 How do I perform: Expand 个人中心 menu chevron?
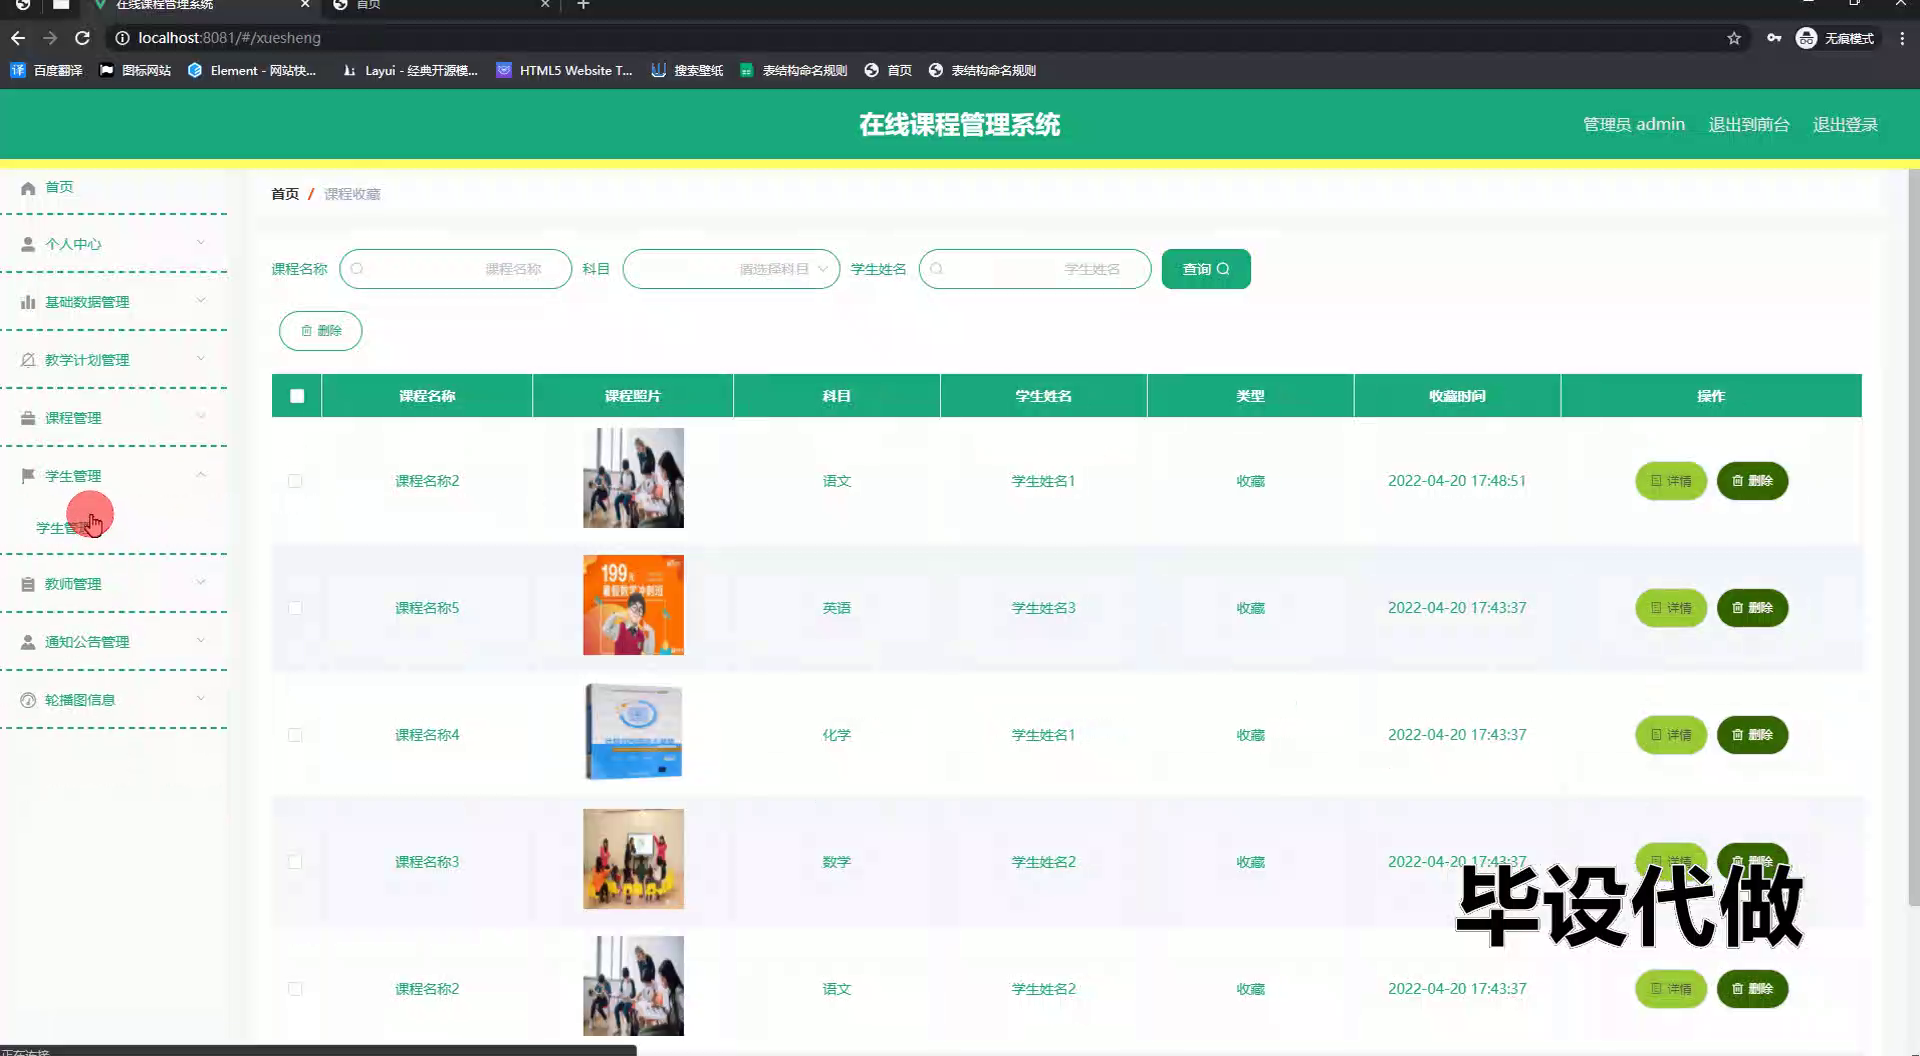[x=201, y=243]
